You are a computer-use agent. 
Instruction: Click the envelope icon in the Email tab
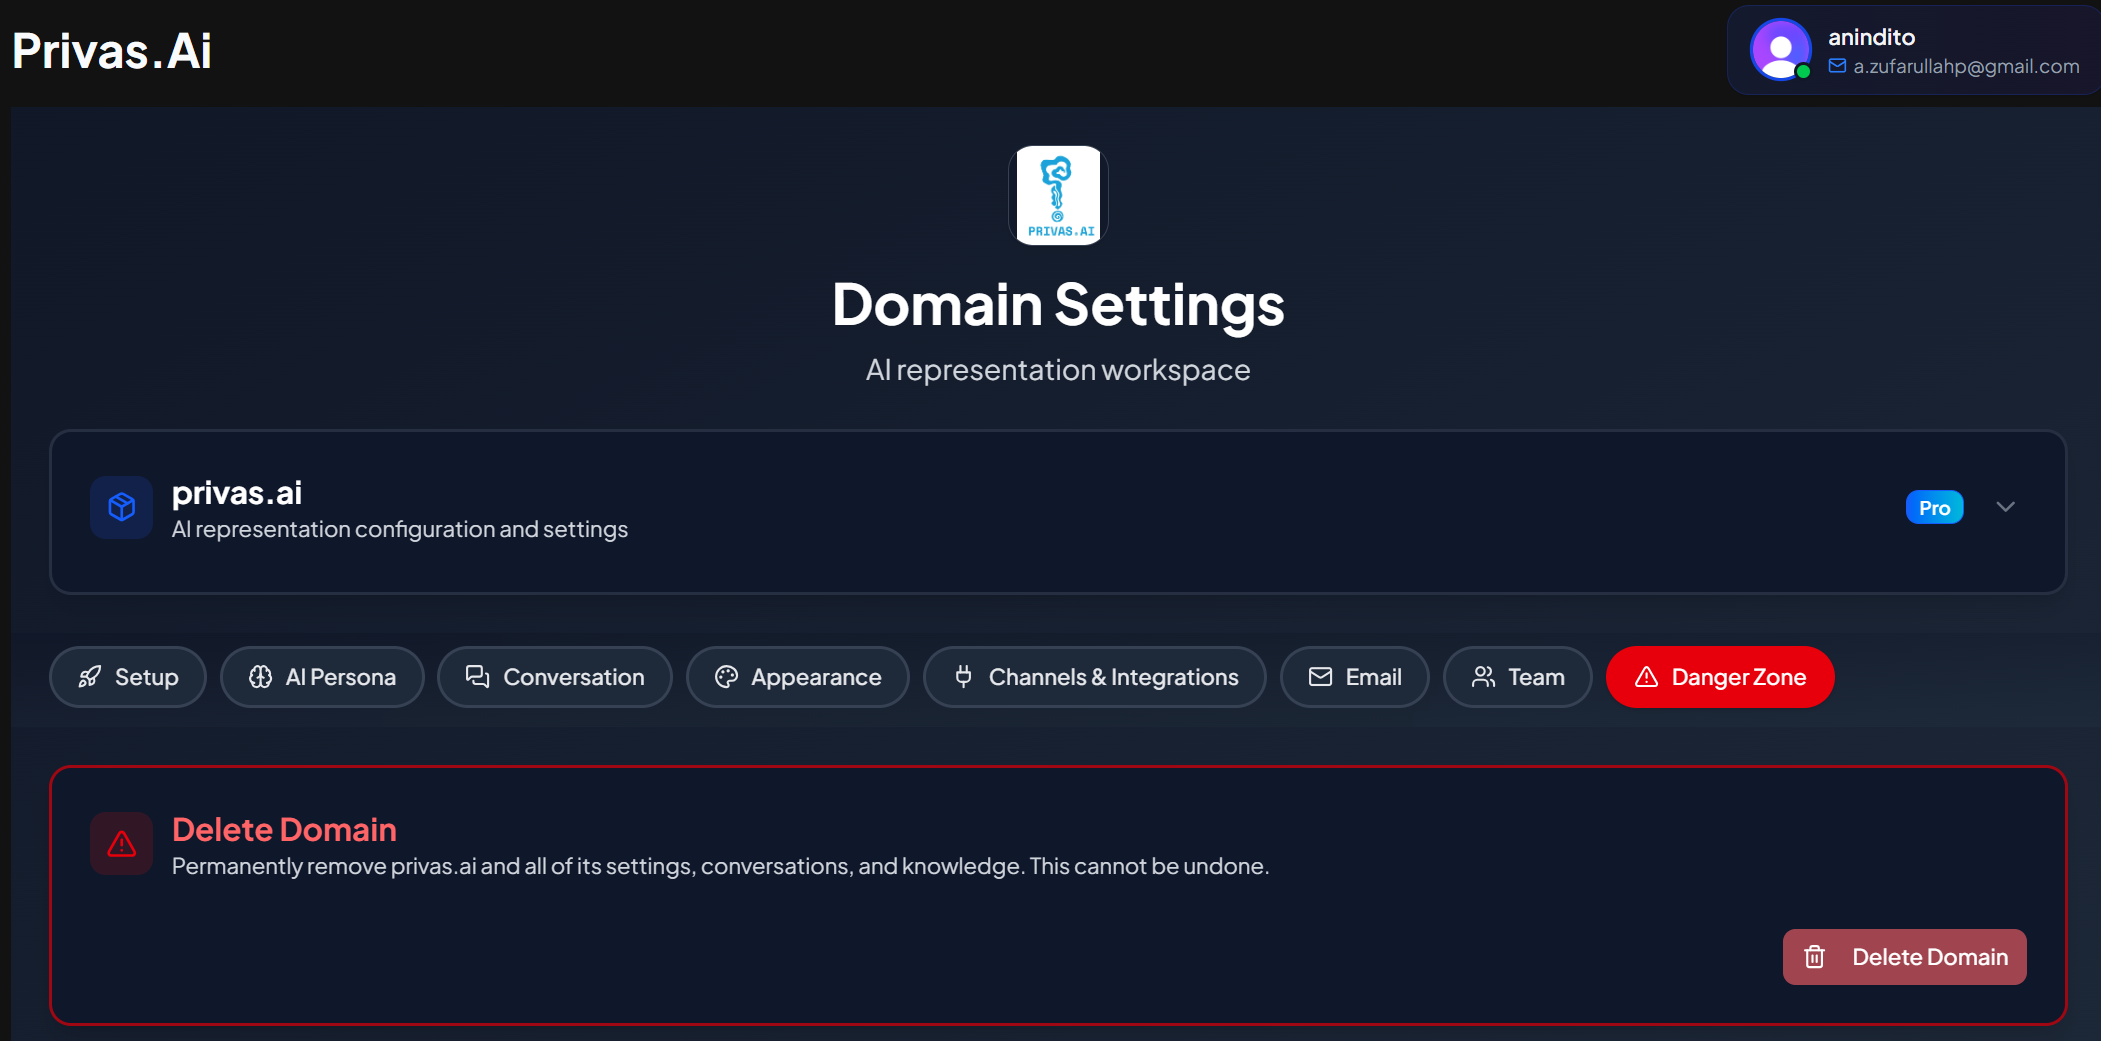[1320, 677]
